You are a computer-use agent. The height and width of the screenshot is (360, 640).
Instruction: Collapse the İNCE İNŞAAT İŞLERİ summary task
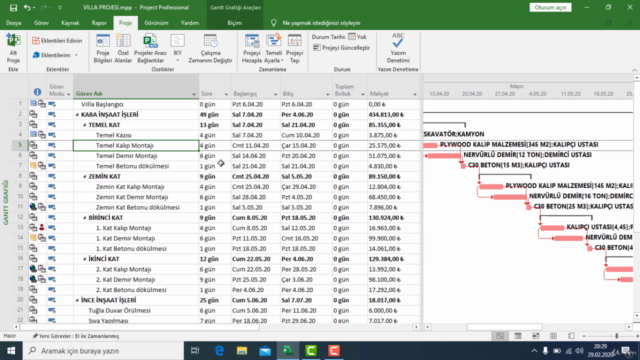[77, 300]
